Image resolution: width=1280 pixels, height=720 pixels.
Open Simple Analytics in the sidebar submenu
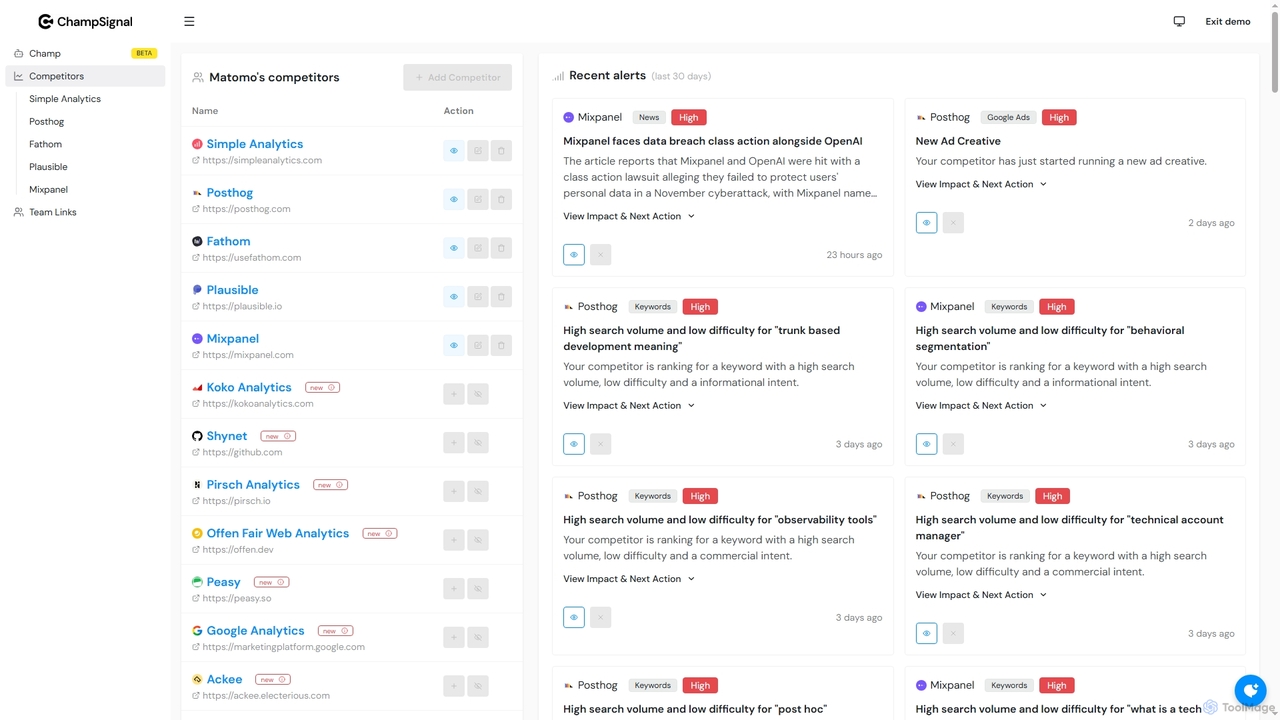click(x=65, y=99)
